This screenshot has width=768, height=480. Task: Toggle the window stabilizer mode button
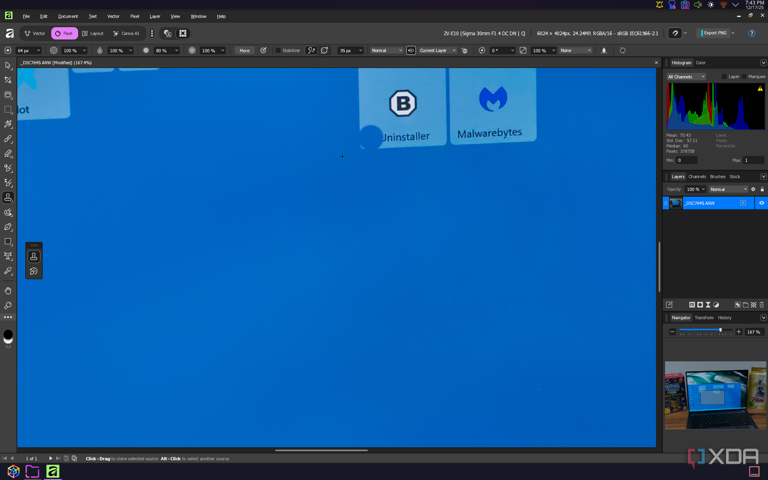click(324, 50)
